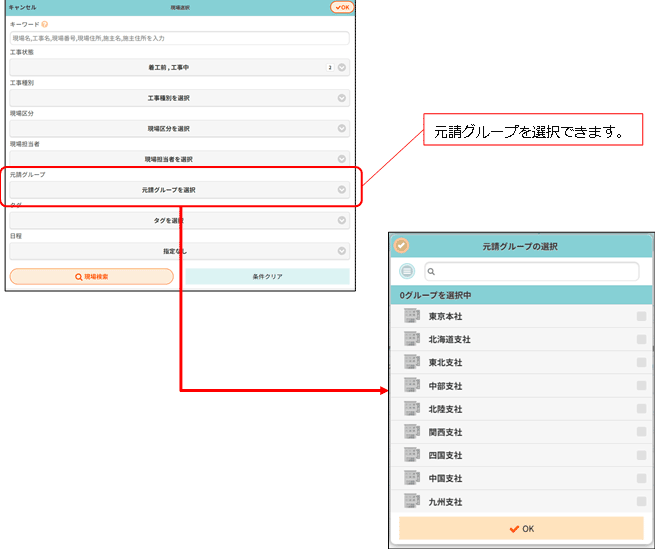Tick the 東北支社 checkbox
655x549 pixels.
(641, 362)
